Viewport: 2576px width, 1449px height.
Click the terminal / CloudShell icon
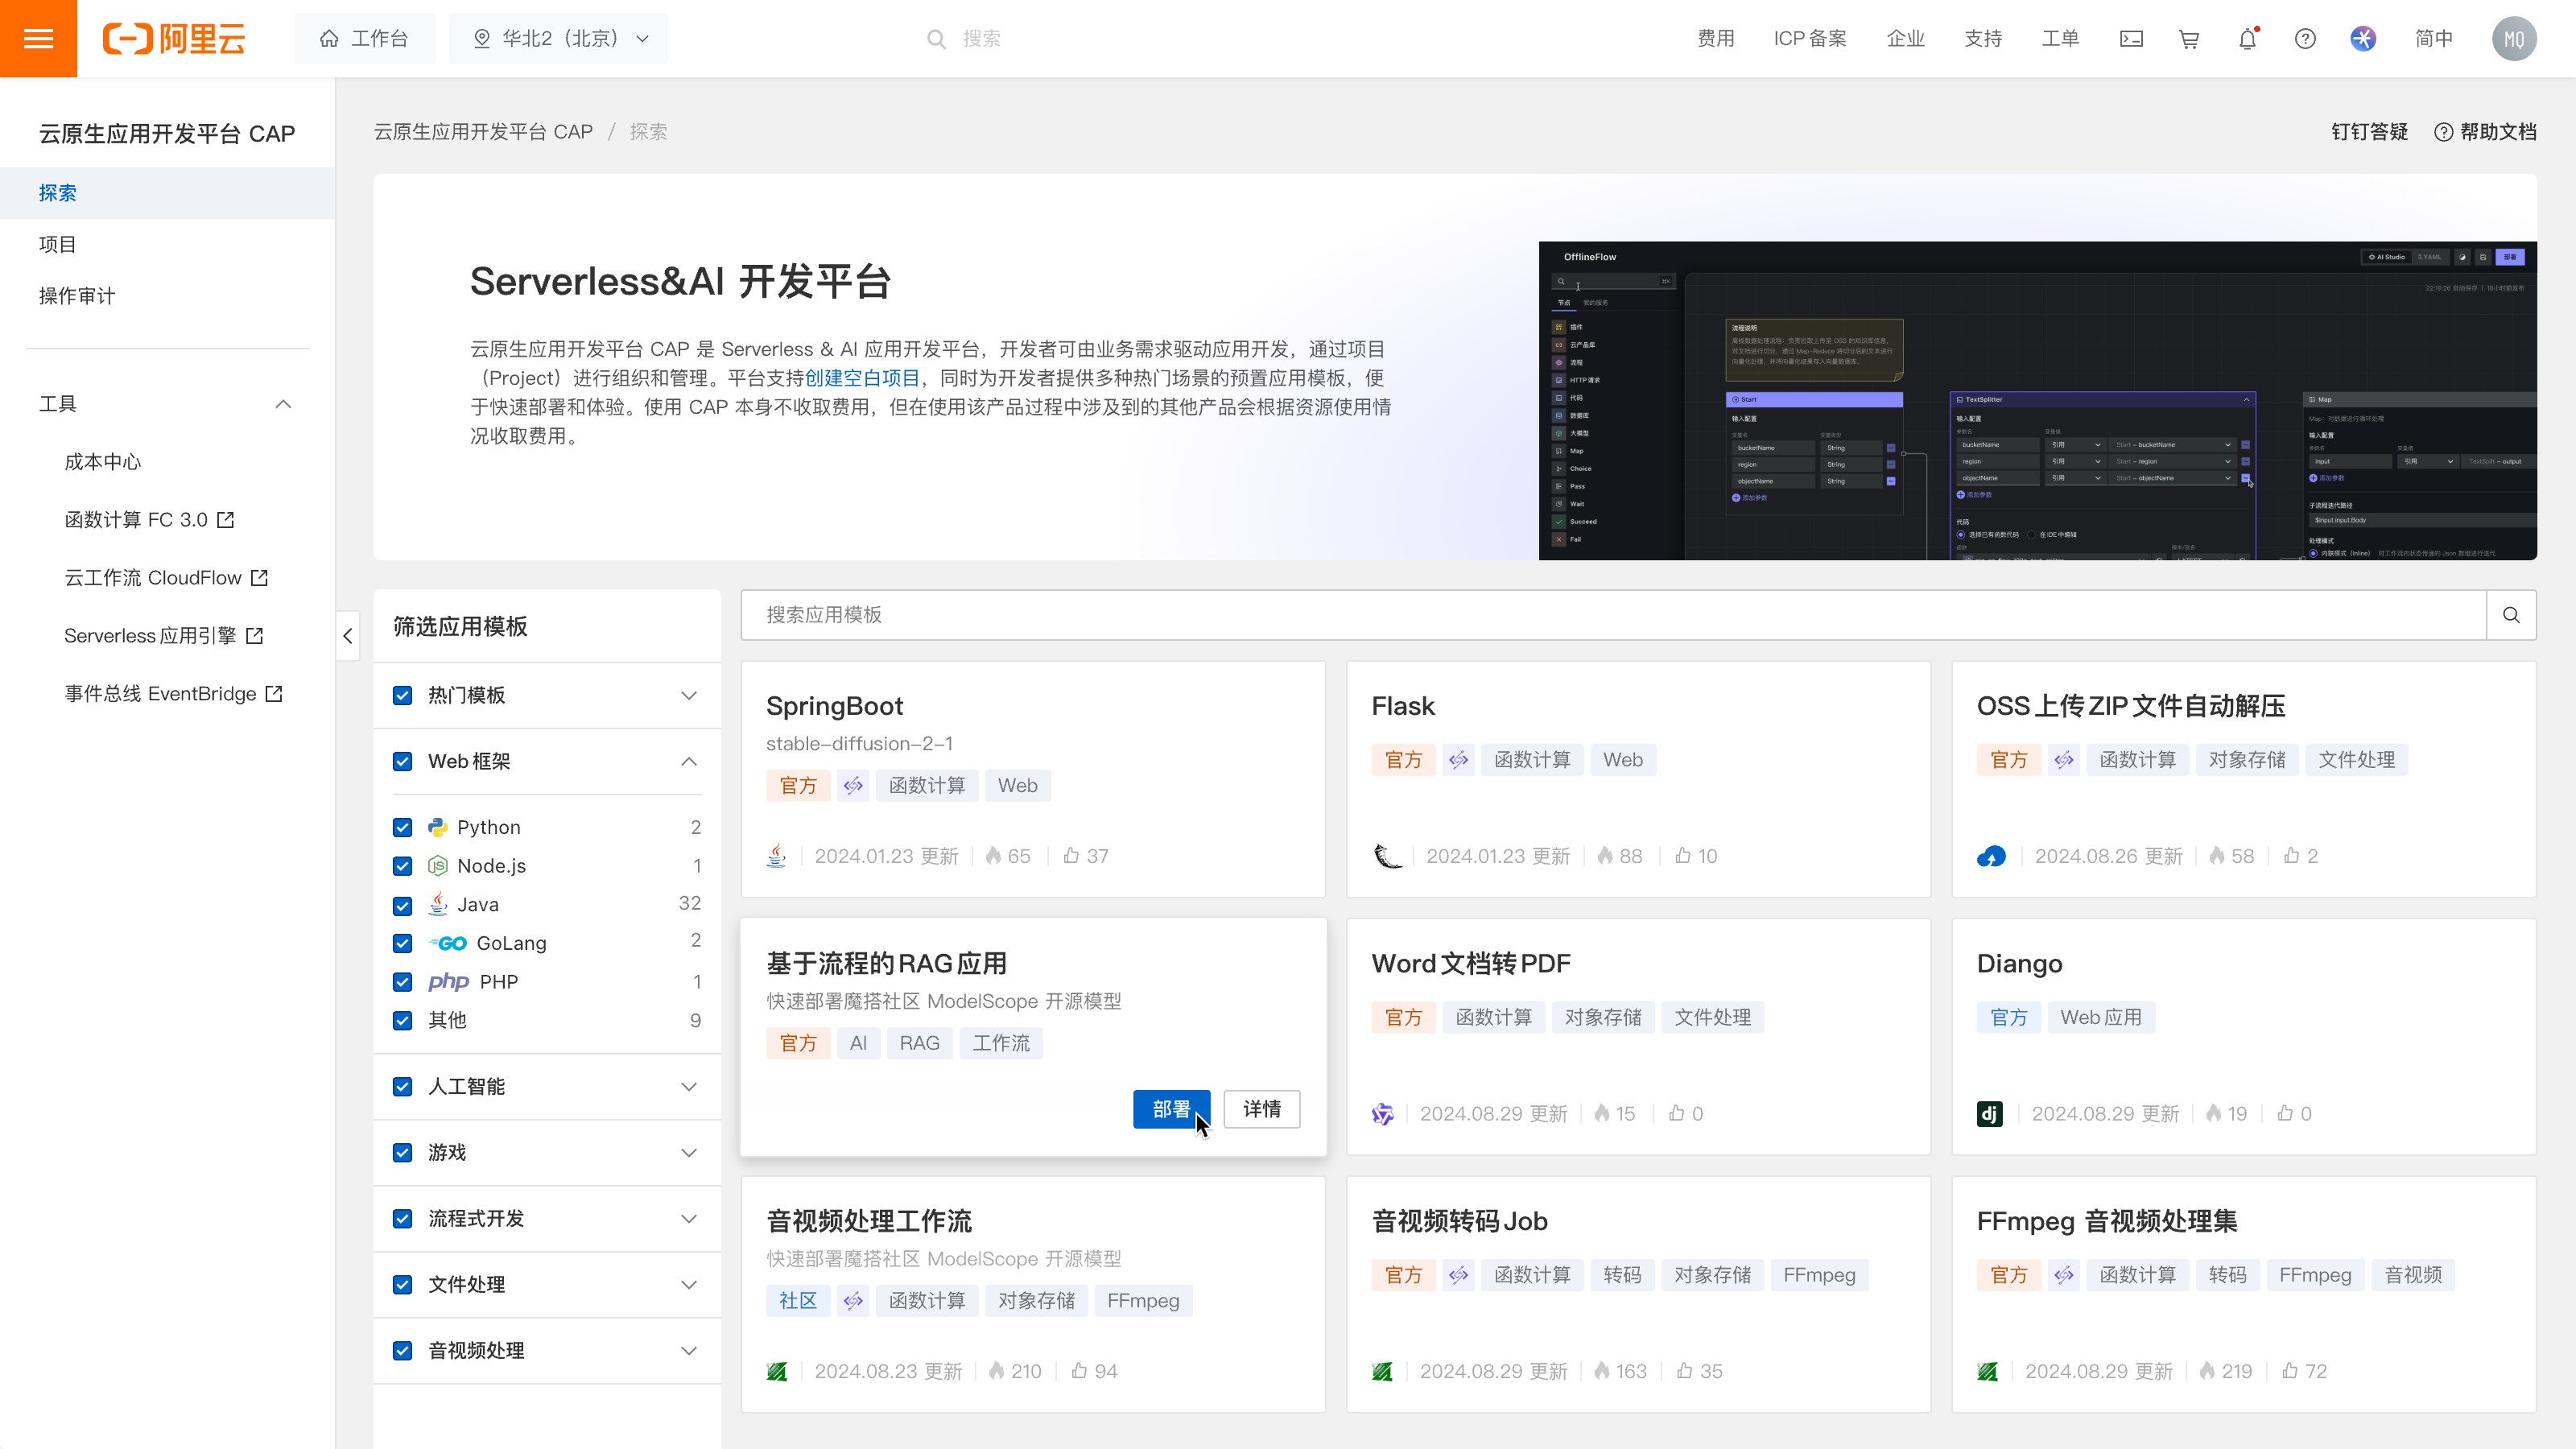[2131, 38]
